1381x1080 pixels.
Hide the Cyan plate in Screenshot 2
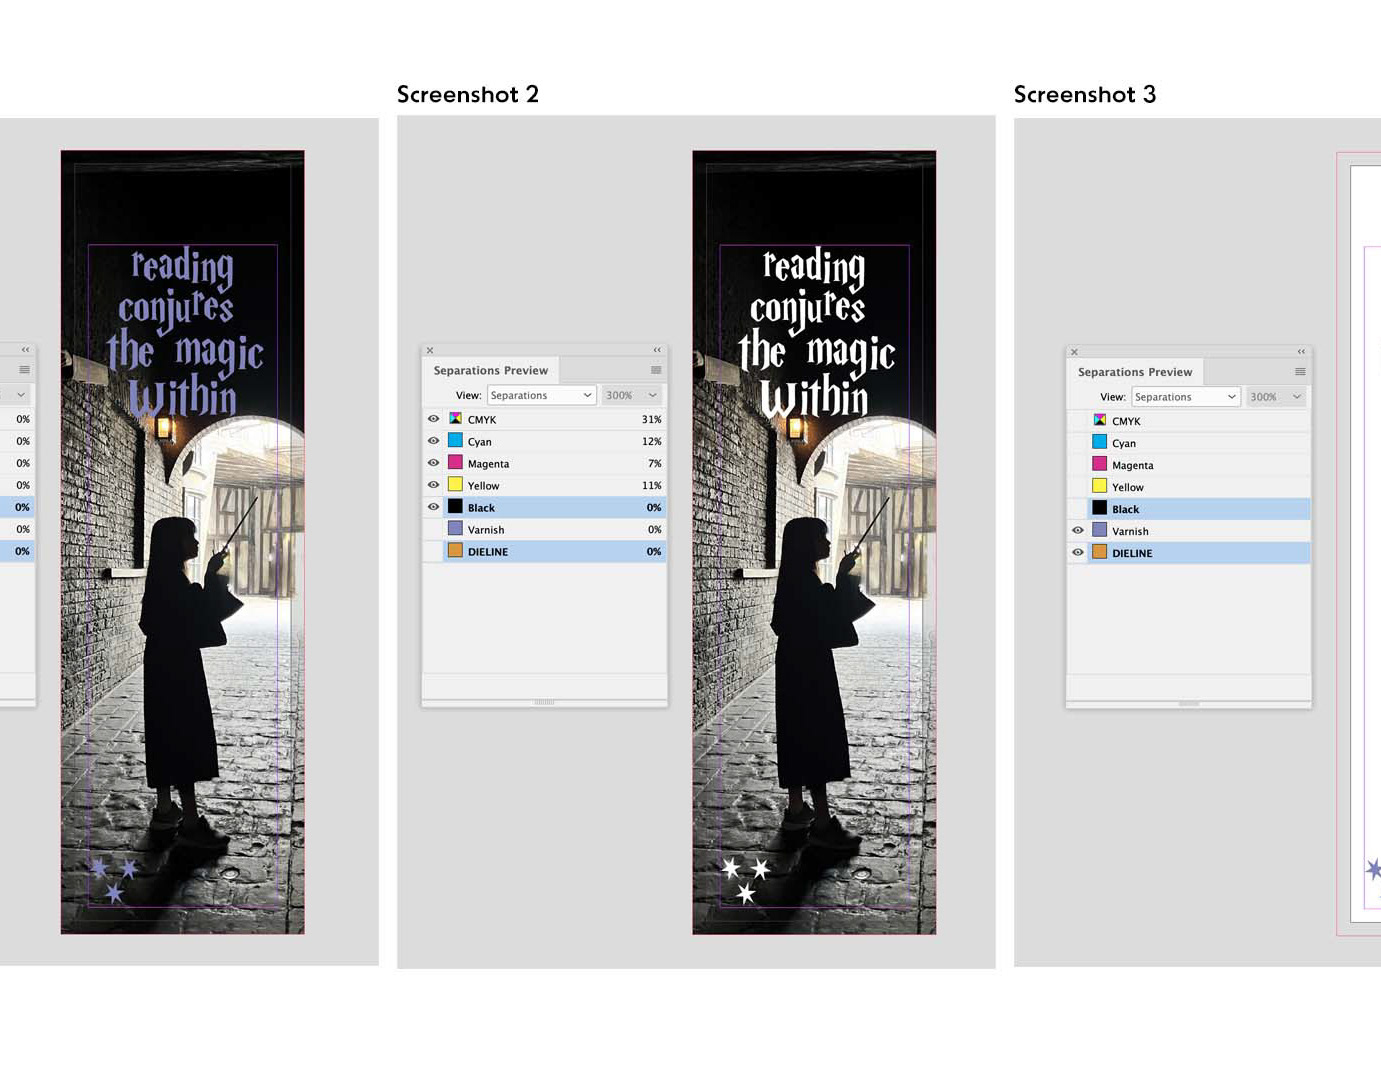point(433,441)
